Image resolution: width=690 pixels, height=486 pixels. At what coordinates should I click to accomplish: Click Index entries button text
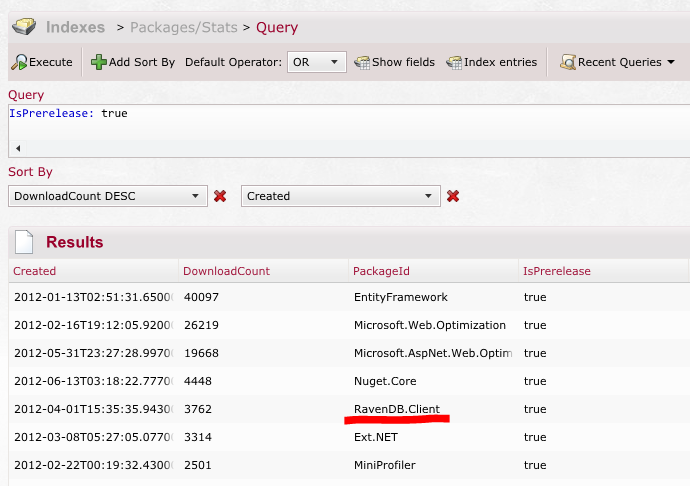coord(500,62)
